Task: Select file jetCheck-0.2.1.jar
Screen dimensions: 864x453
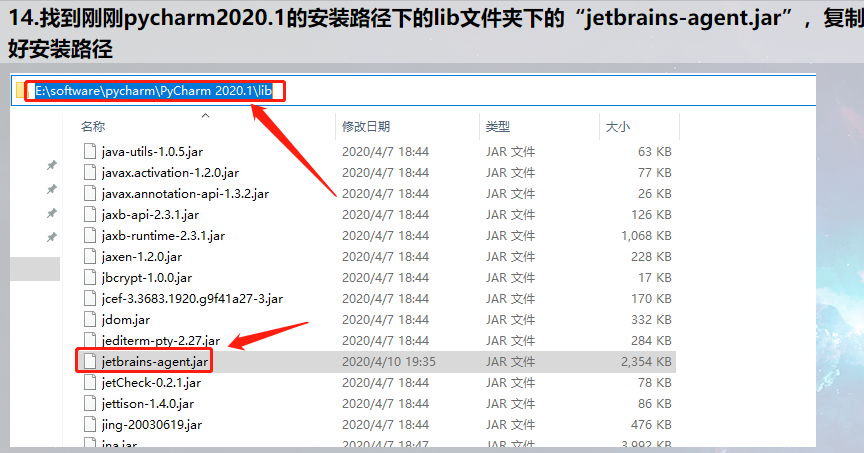Action: coord(151,382)
